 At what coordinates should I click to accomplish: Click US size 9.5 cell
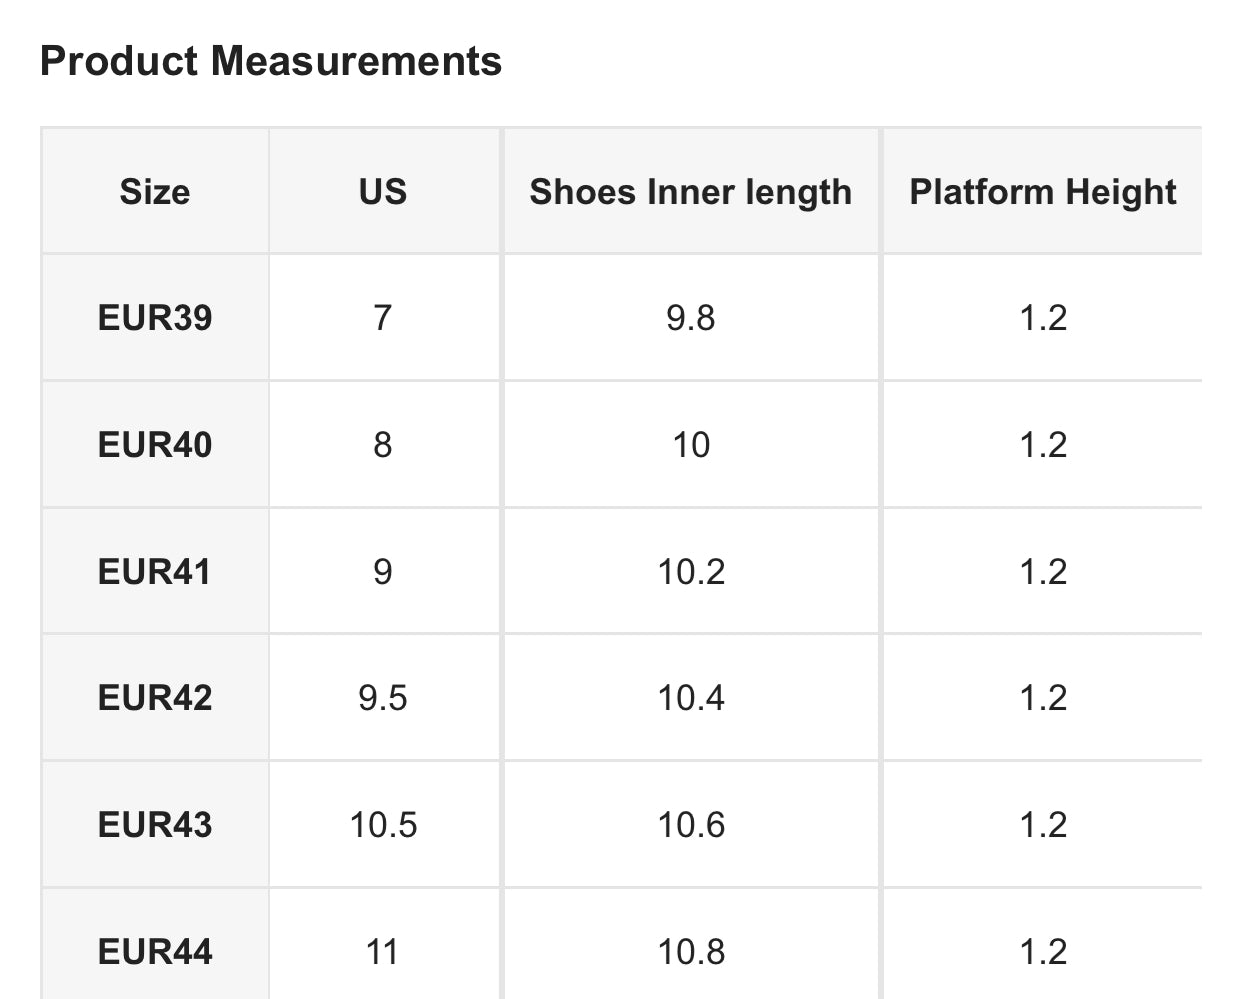pos(383,698)
